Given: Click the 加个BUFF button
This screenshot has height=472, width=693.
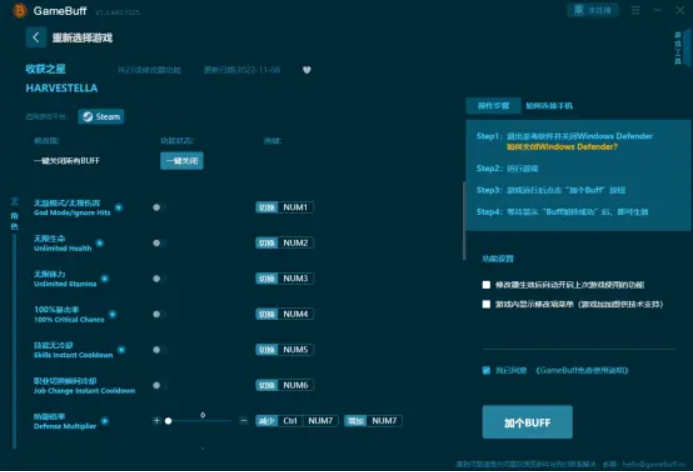Looking at the screenshot, I should [527, 422].
